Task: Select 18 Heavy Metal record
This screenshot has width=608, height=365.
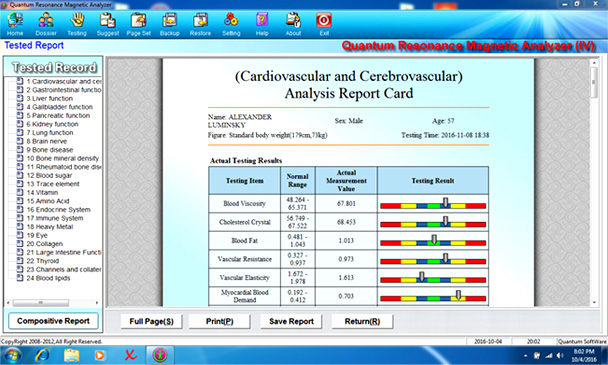Action: [45, 227]
